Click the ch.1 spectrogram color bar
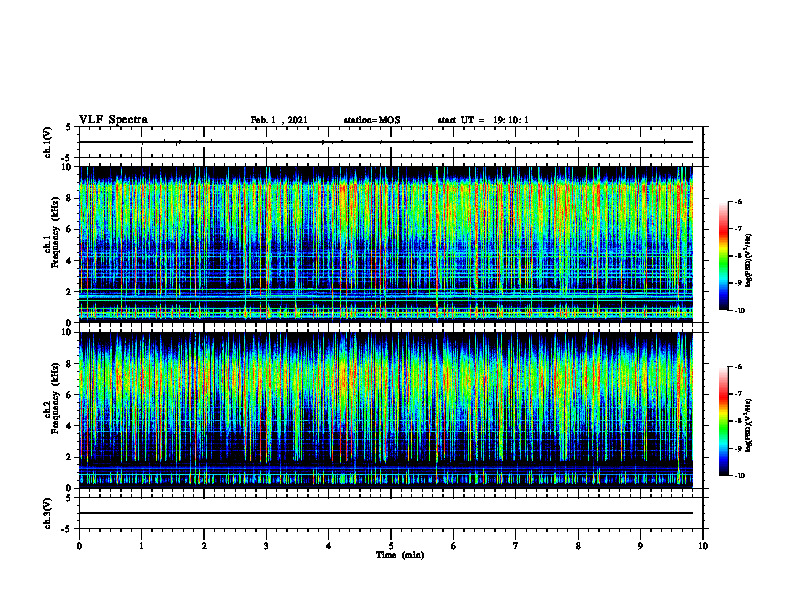The width and height of the screenshot is (792, 612). [x=723, y=256]
